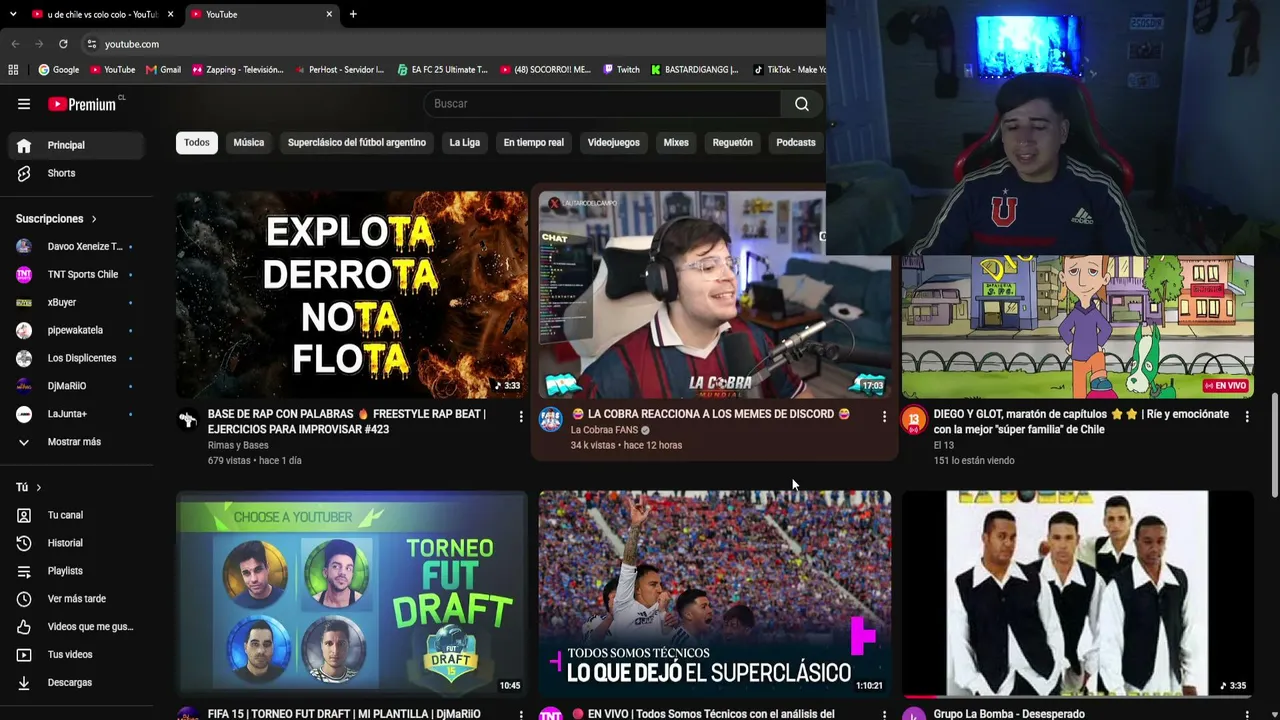The width and height of the screenshot is (1280, 720).
Task: Open DjMaRiiO channel subscription
Action: [76, 386]
